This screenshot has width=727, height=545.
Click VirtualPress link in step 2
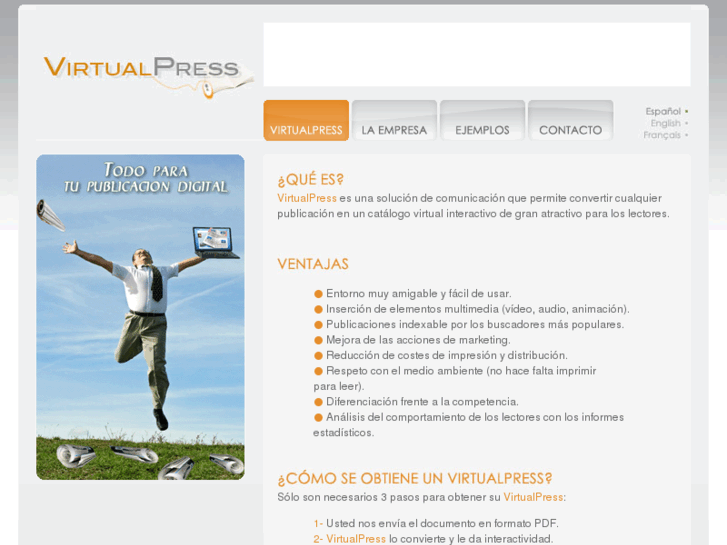[356, 539]
